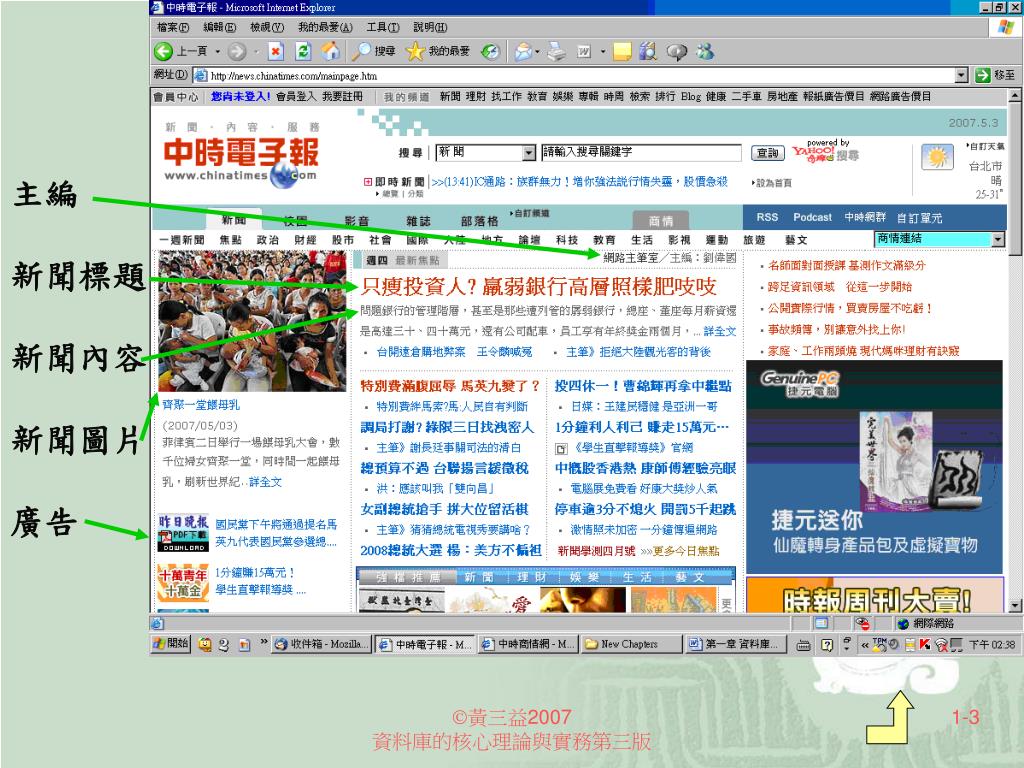Click the page scrollbar down arrow
Screen dimensions: 1024x768
click(1015, 605)
